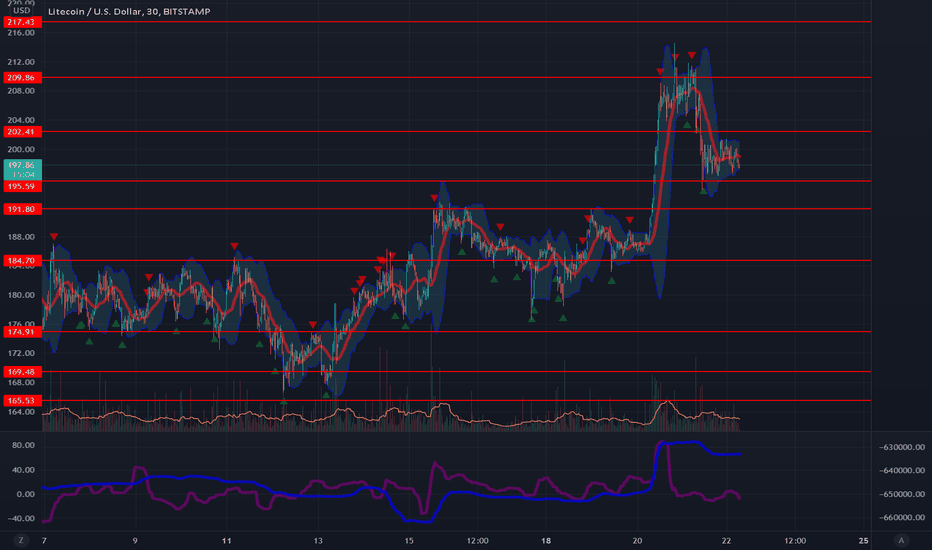Toggle the A auto-scale button
The height and width of the screenshot is (550, 932).
tap(901, 540)
